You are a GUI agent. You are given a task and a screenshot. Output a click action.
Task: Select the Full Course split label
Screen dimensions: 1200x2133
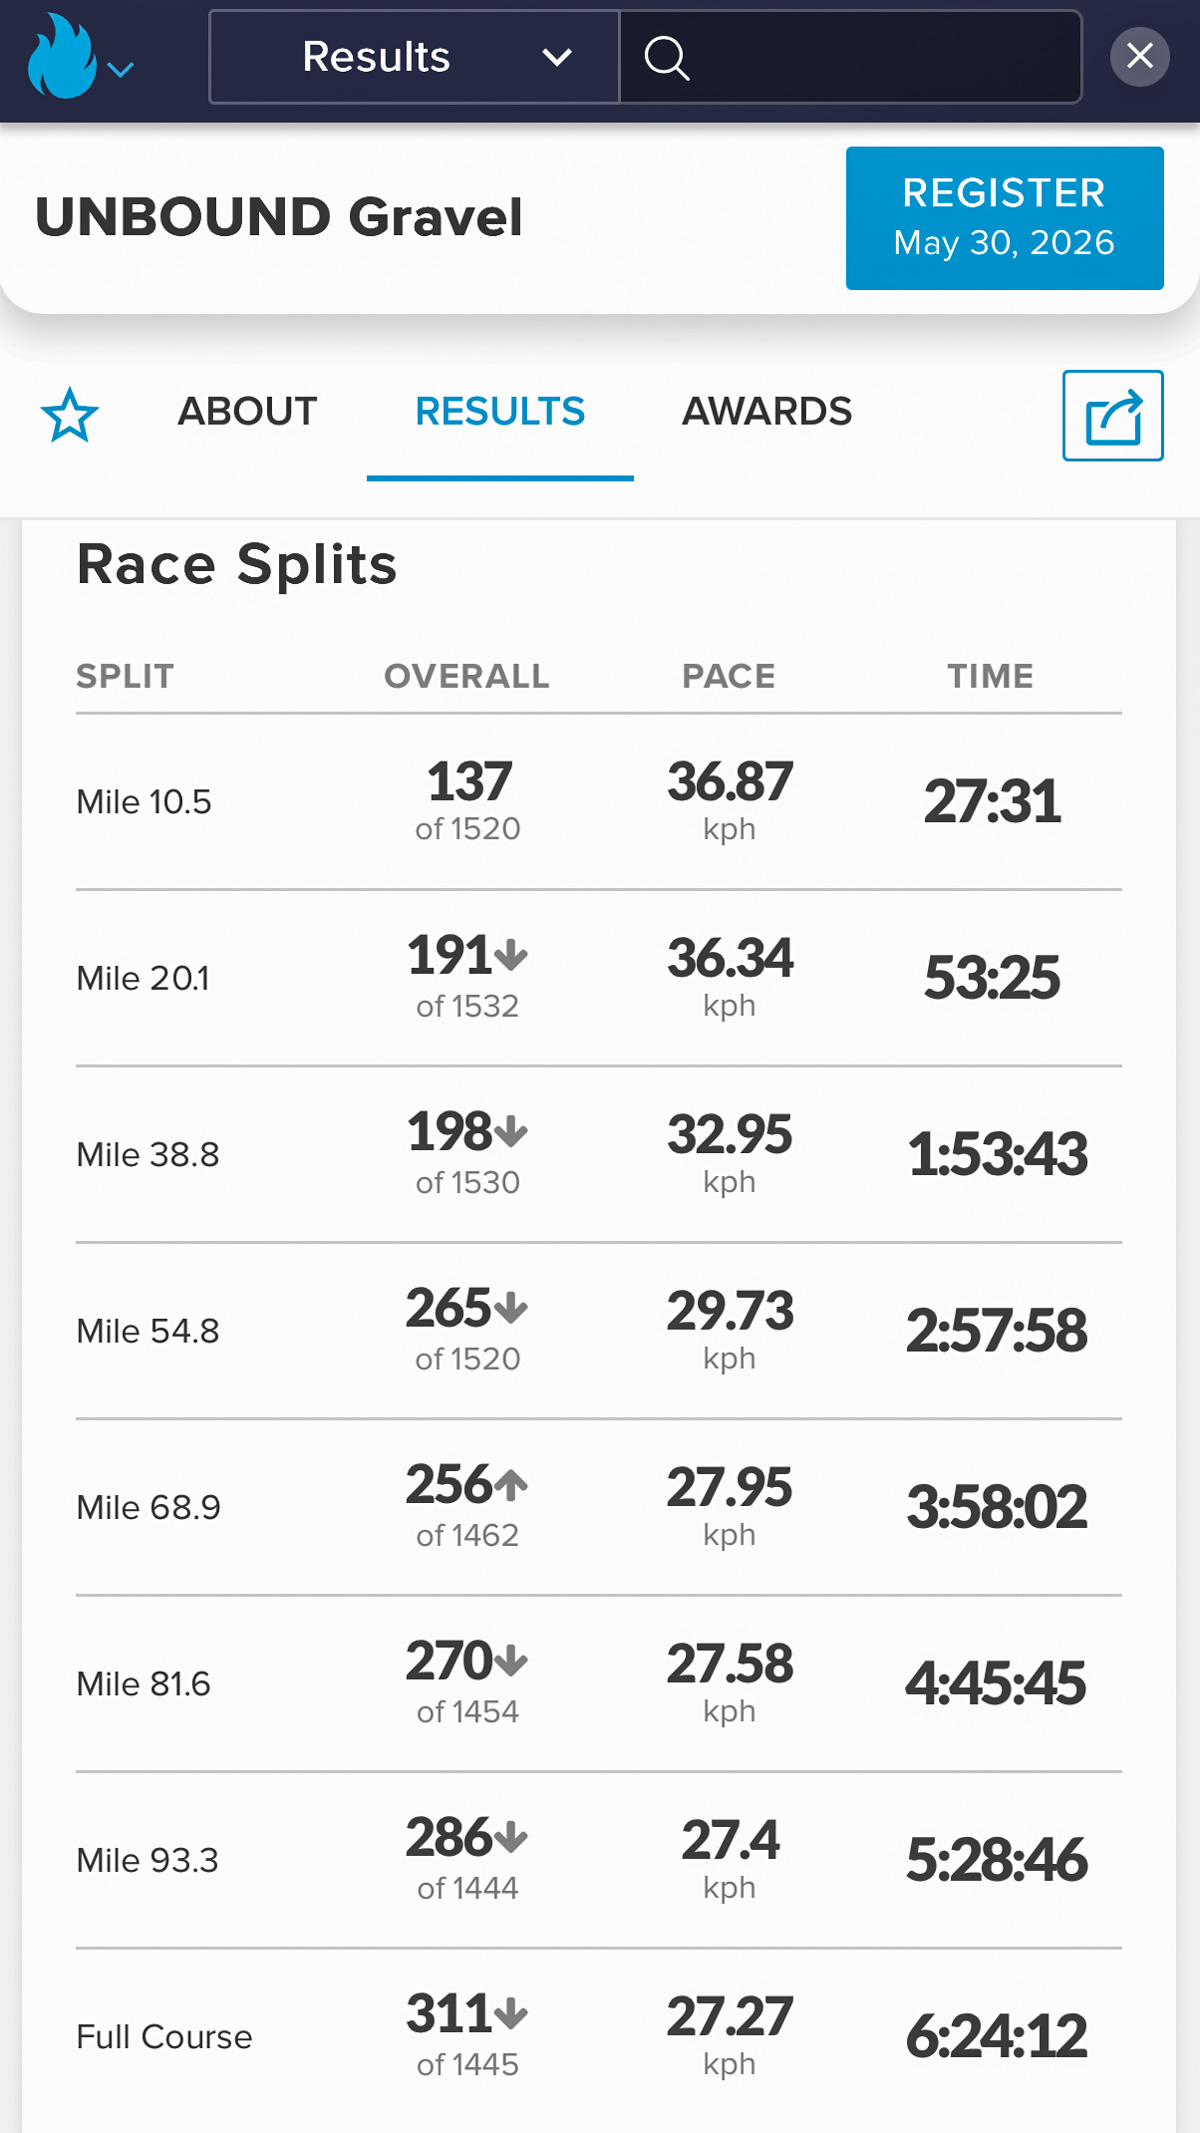165,2037
